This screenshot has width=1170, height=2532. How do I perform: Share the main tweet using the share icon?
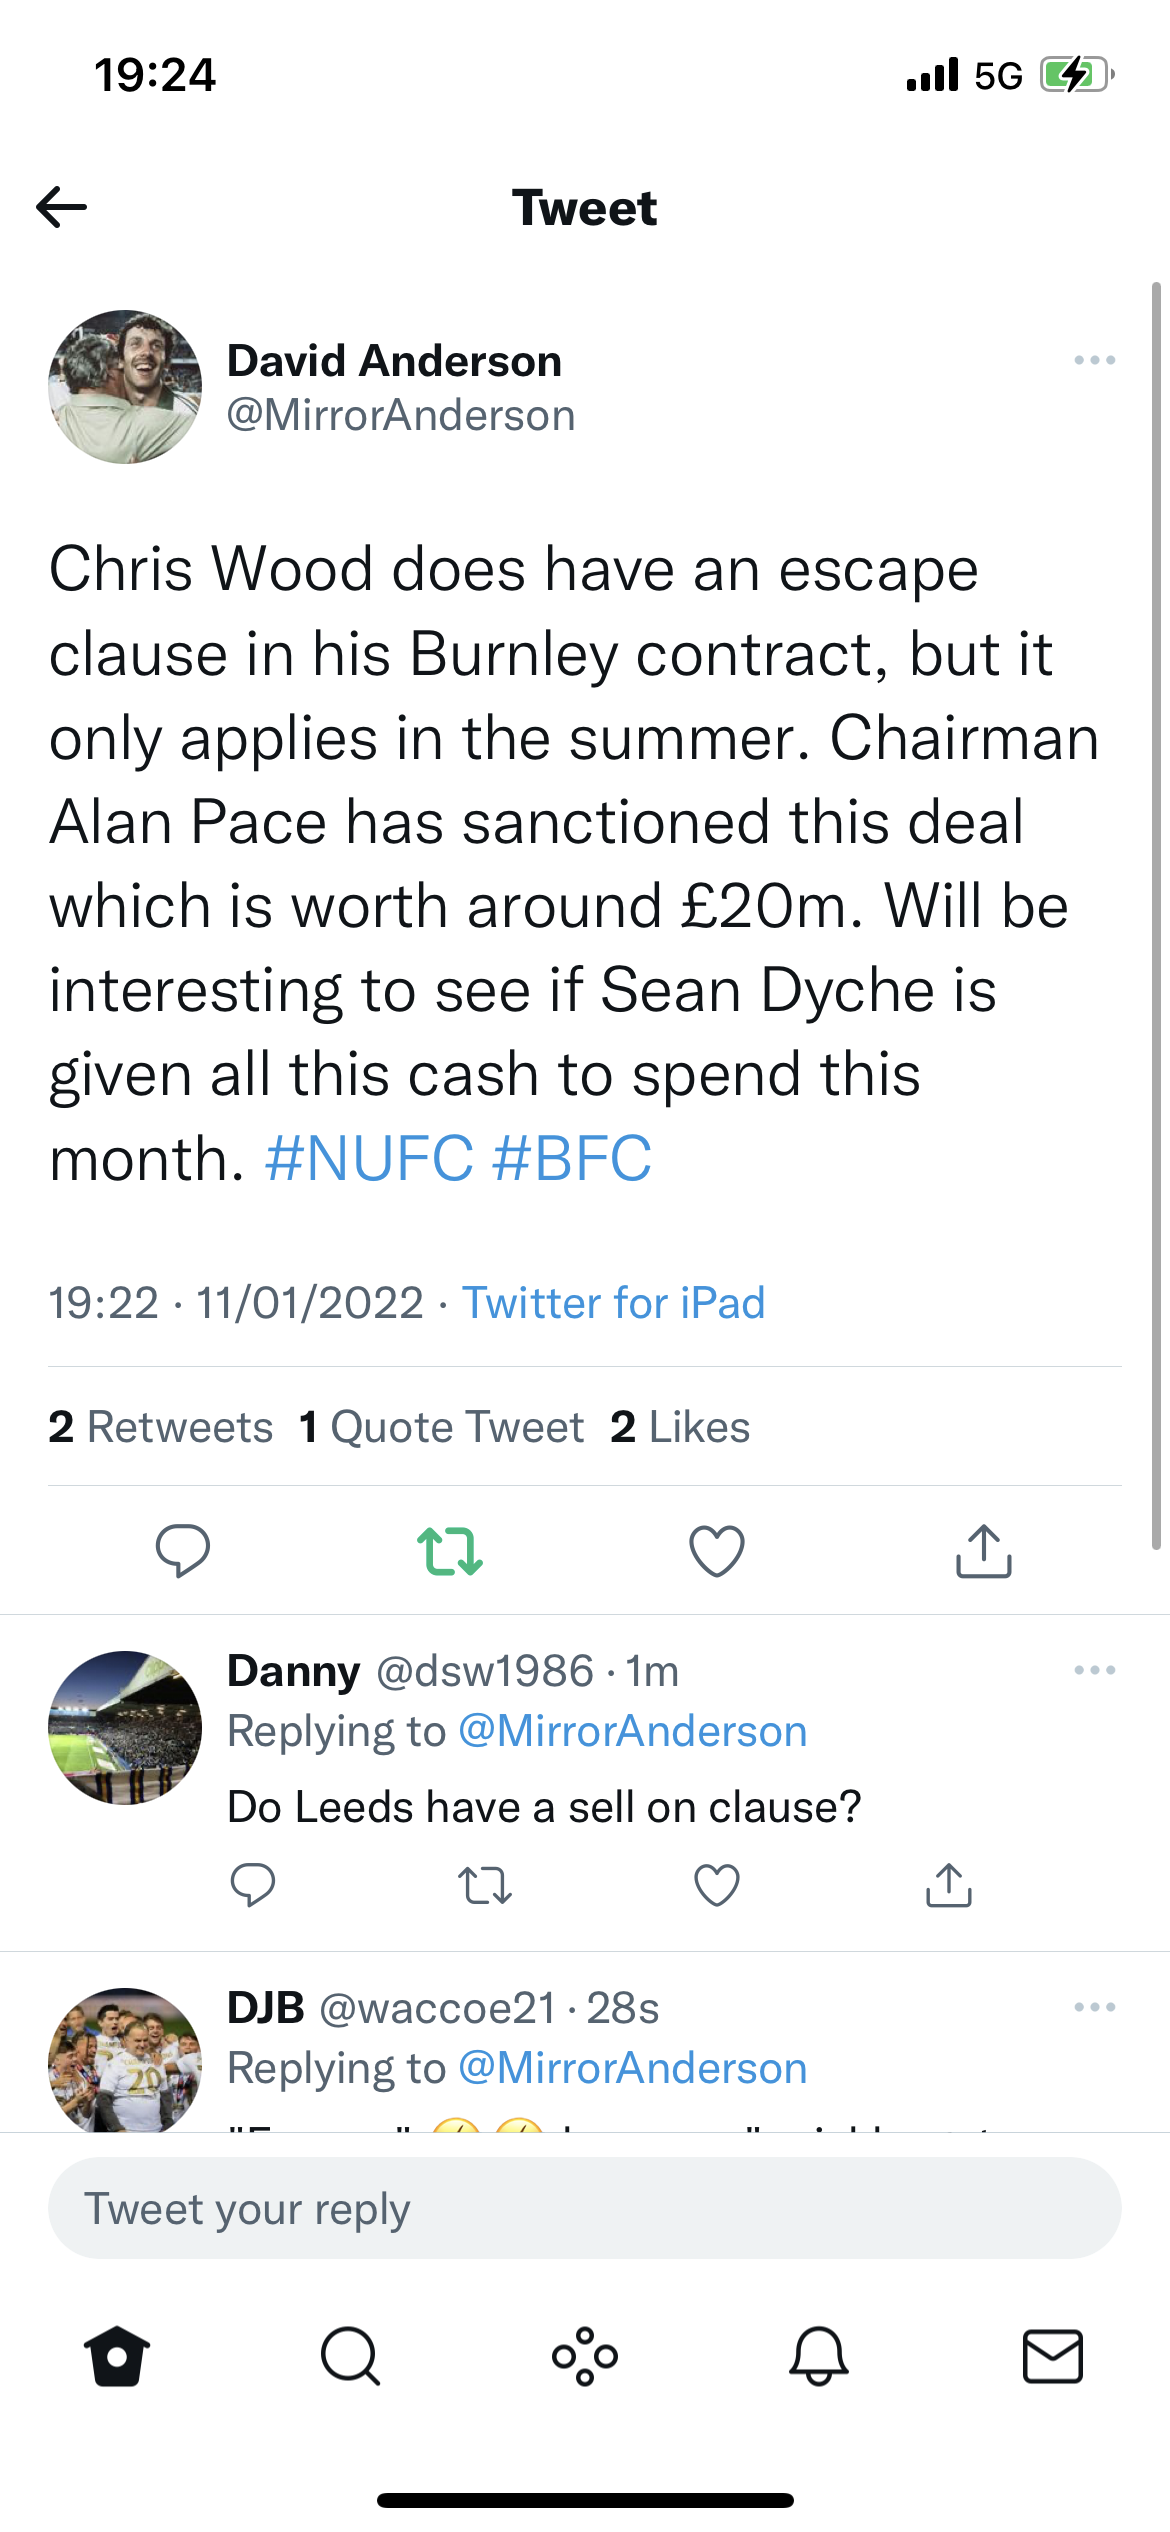[984, 1550]
